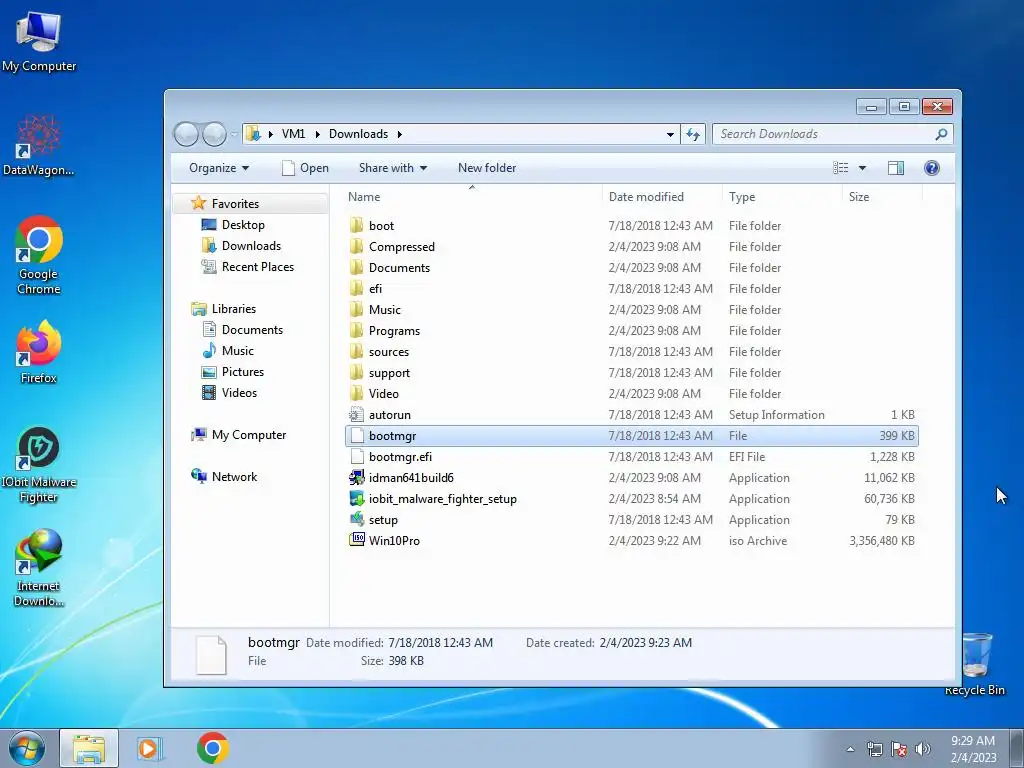Open Windows Media Player from taskbar
Viewport: 1024px width, 768px height.
click(150, 748)
